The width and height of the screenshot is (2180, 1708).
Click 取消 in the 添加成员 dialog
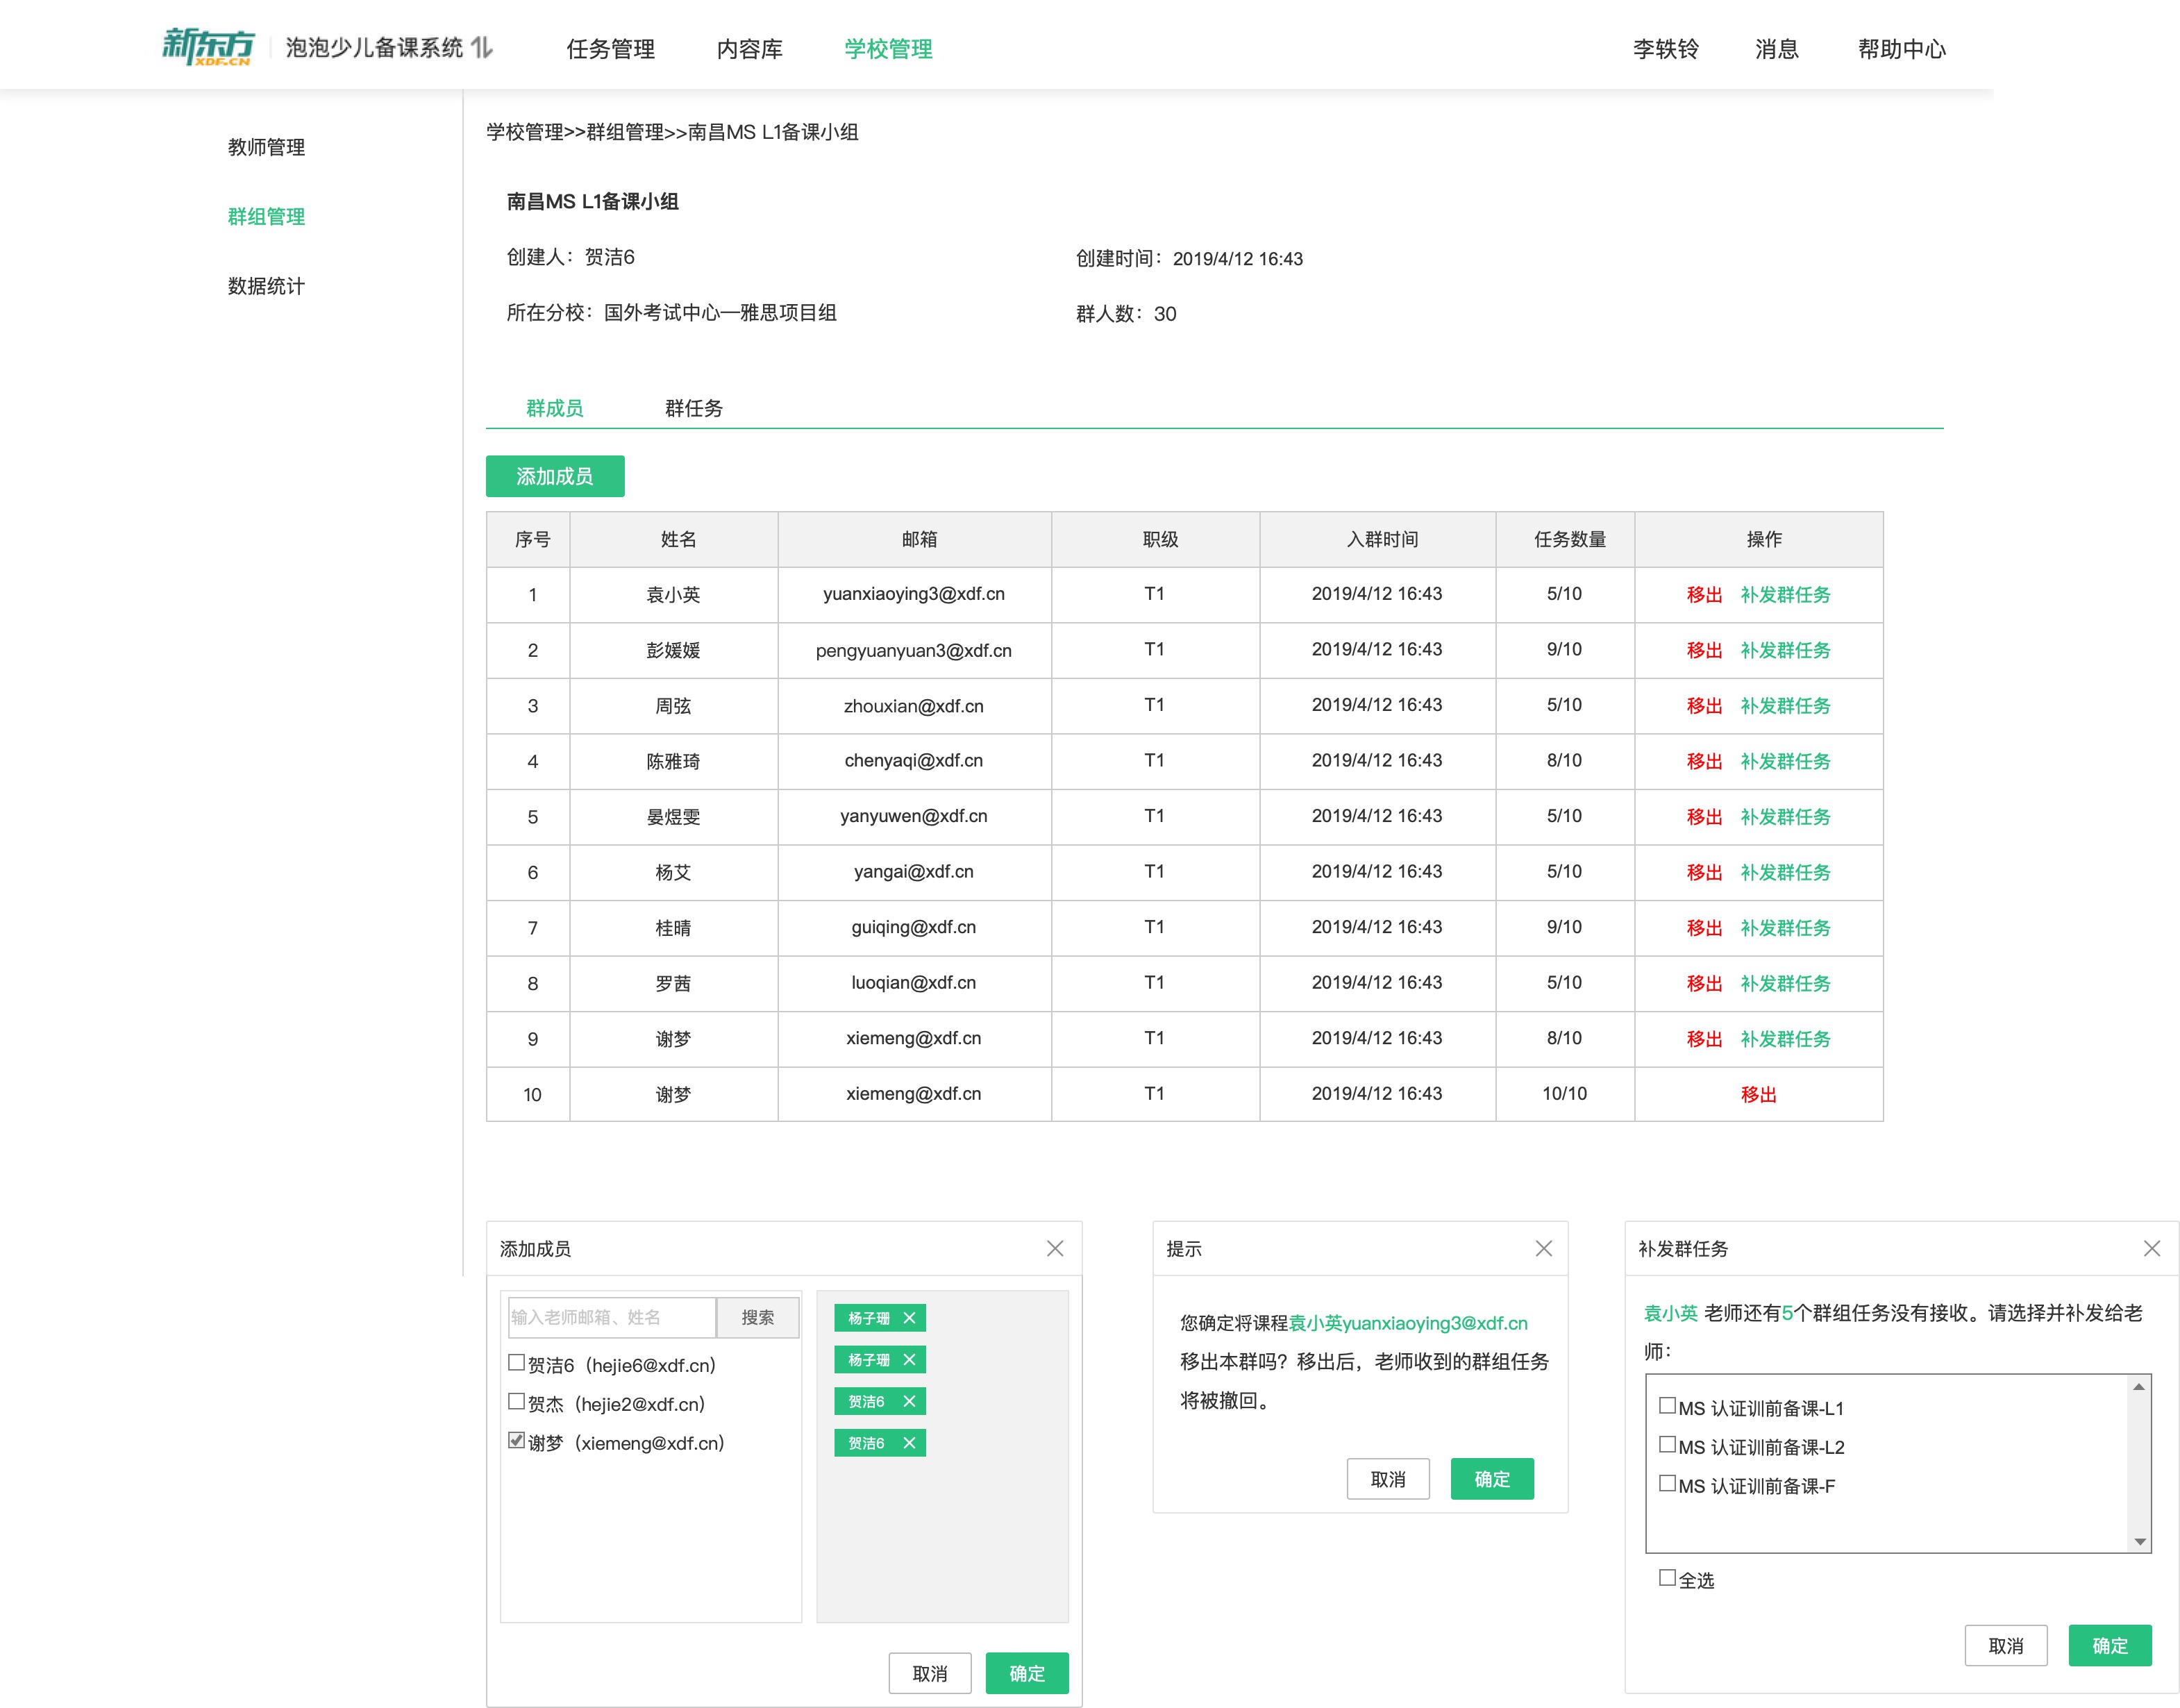coord(930,1673)
